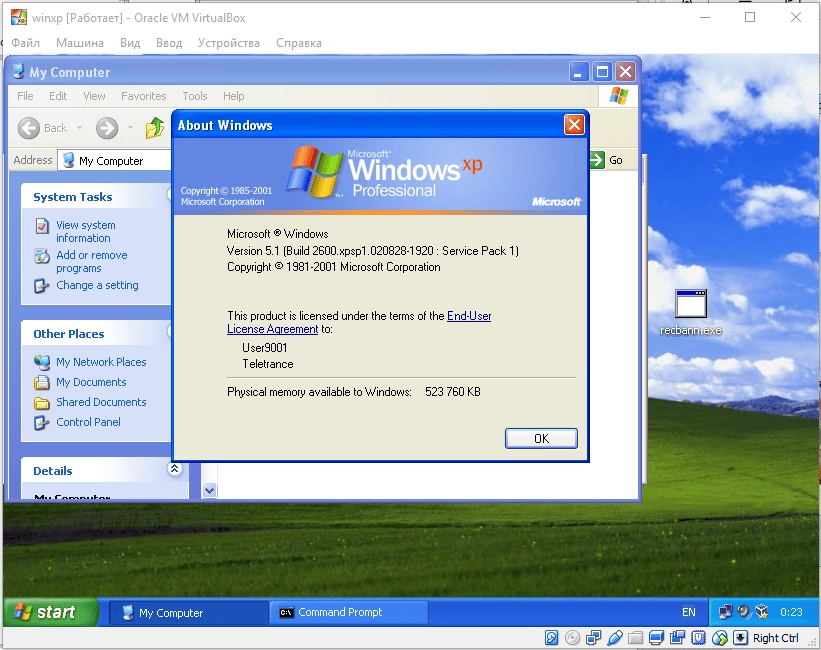Screen dimensions: 821x650
Task: Click the VirtualBox mouse integration status icon
Action: click(720, 637)
